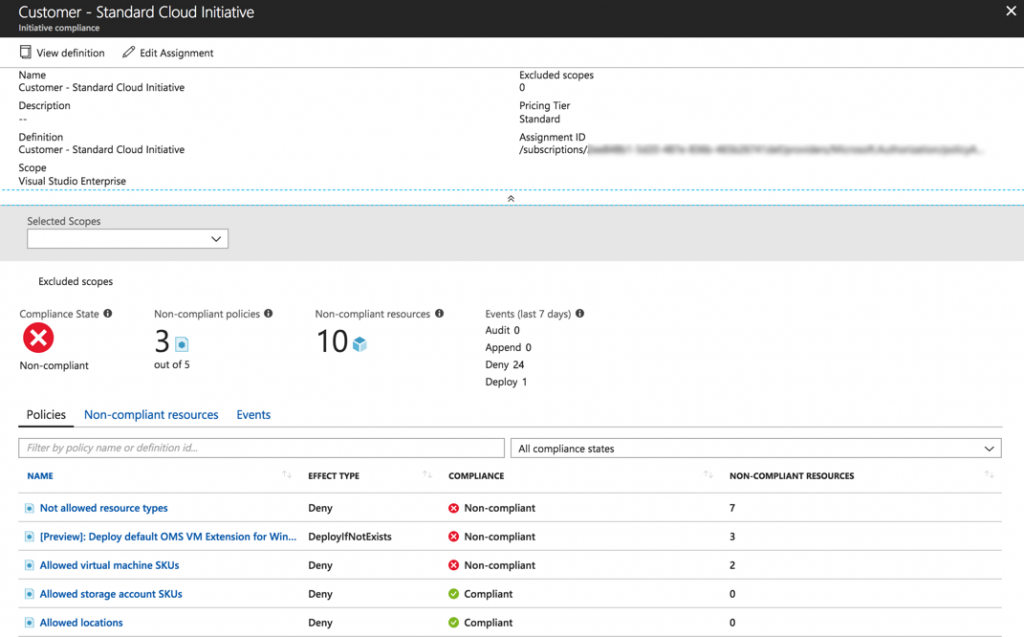The image size is (1024, 637).
Task: Click the NAME column header
Action: pyautogui.click(x=40, y=476)
